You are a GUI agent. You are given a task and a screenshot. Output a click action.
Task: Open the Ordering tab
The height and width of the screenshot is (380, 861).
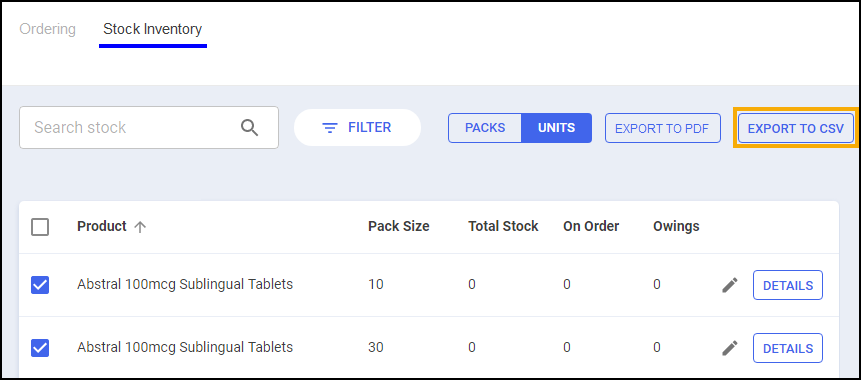(x=48, y=29)
